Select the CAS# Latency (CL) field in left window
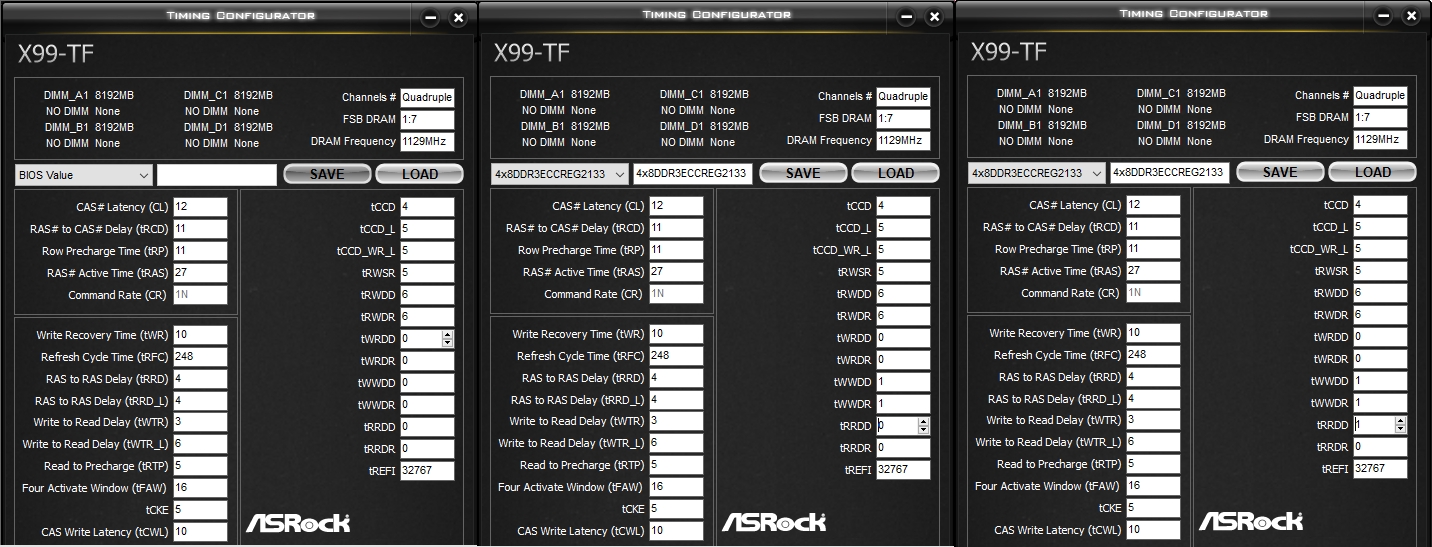Viewport: 1432px width, 547px height. (200, 207)
